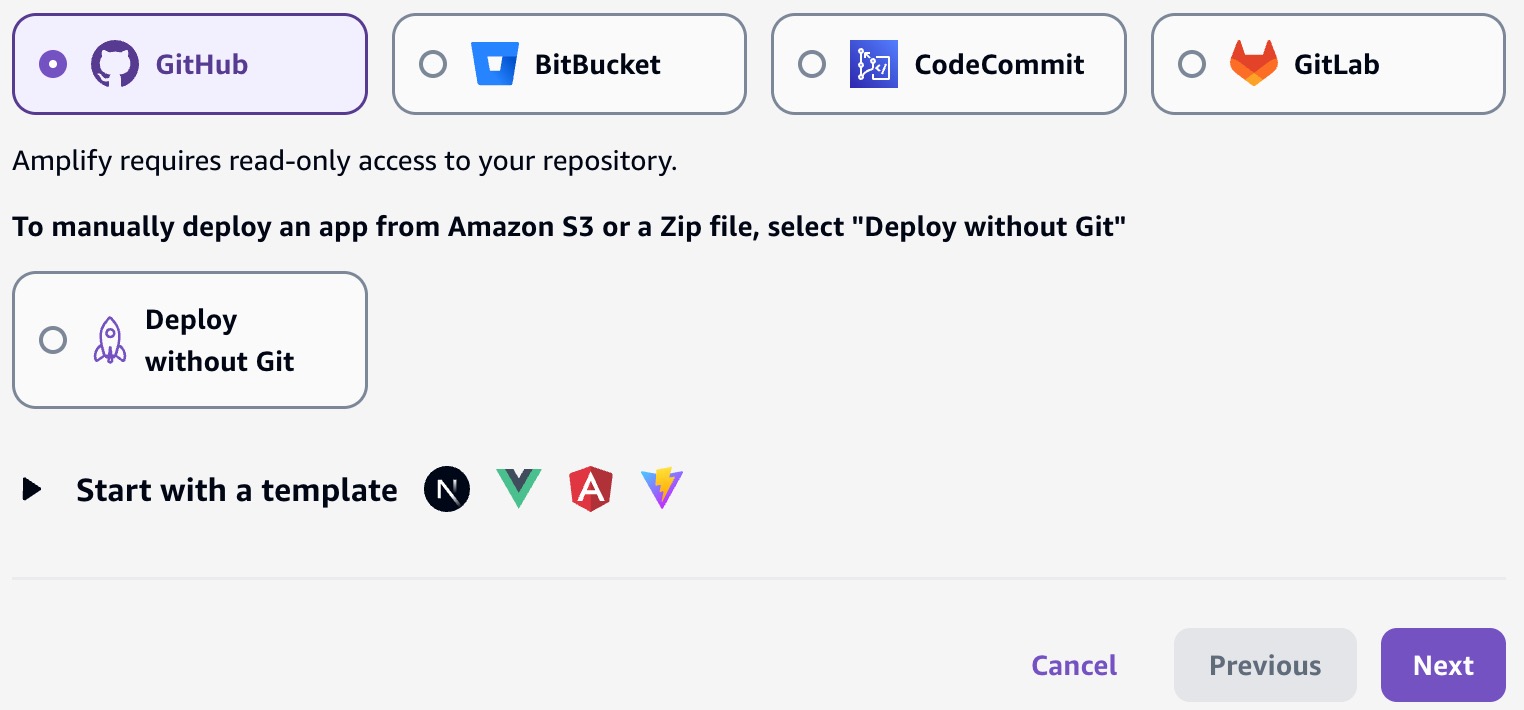Screen dimensions: 1524x710
Task: Click the Next.js template icon
Action: pos(447,489)
